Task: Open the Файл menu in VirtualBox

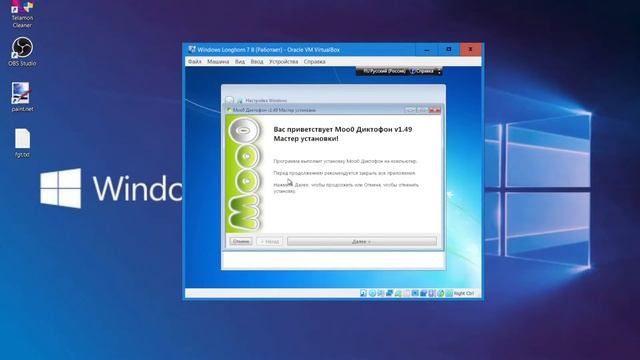Action: click(x=194, y=62)
